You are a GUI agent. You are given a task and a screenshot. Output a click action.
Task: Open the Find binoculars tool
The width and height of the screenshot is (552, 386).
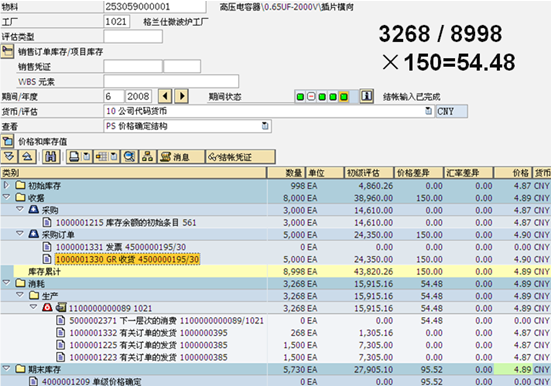point(51,156)
